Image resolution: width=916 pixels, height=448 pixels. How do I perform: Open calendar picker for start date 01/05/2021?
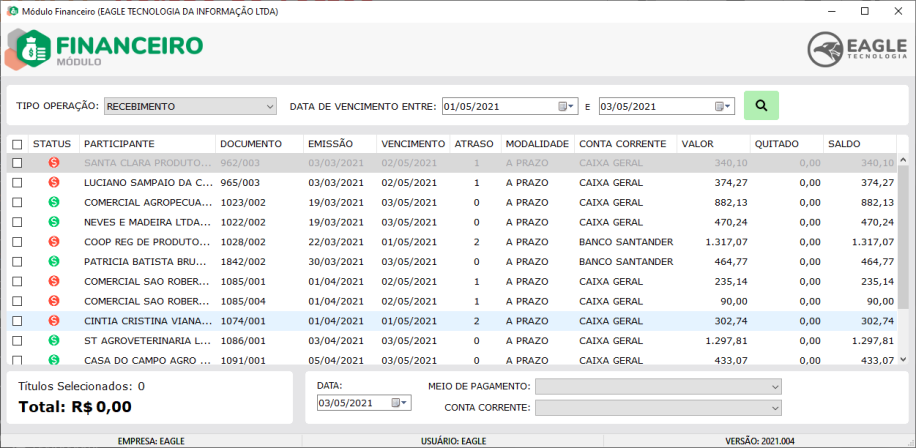point(566,106)
